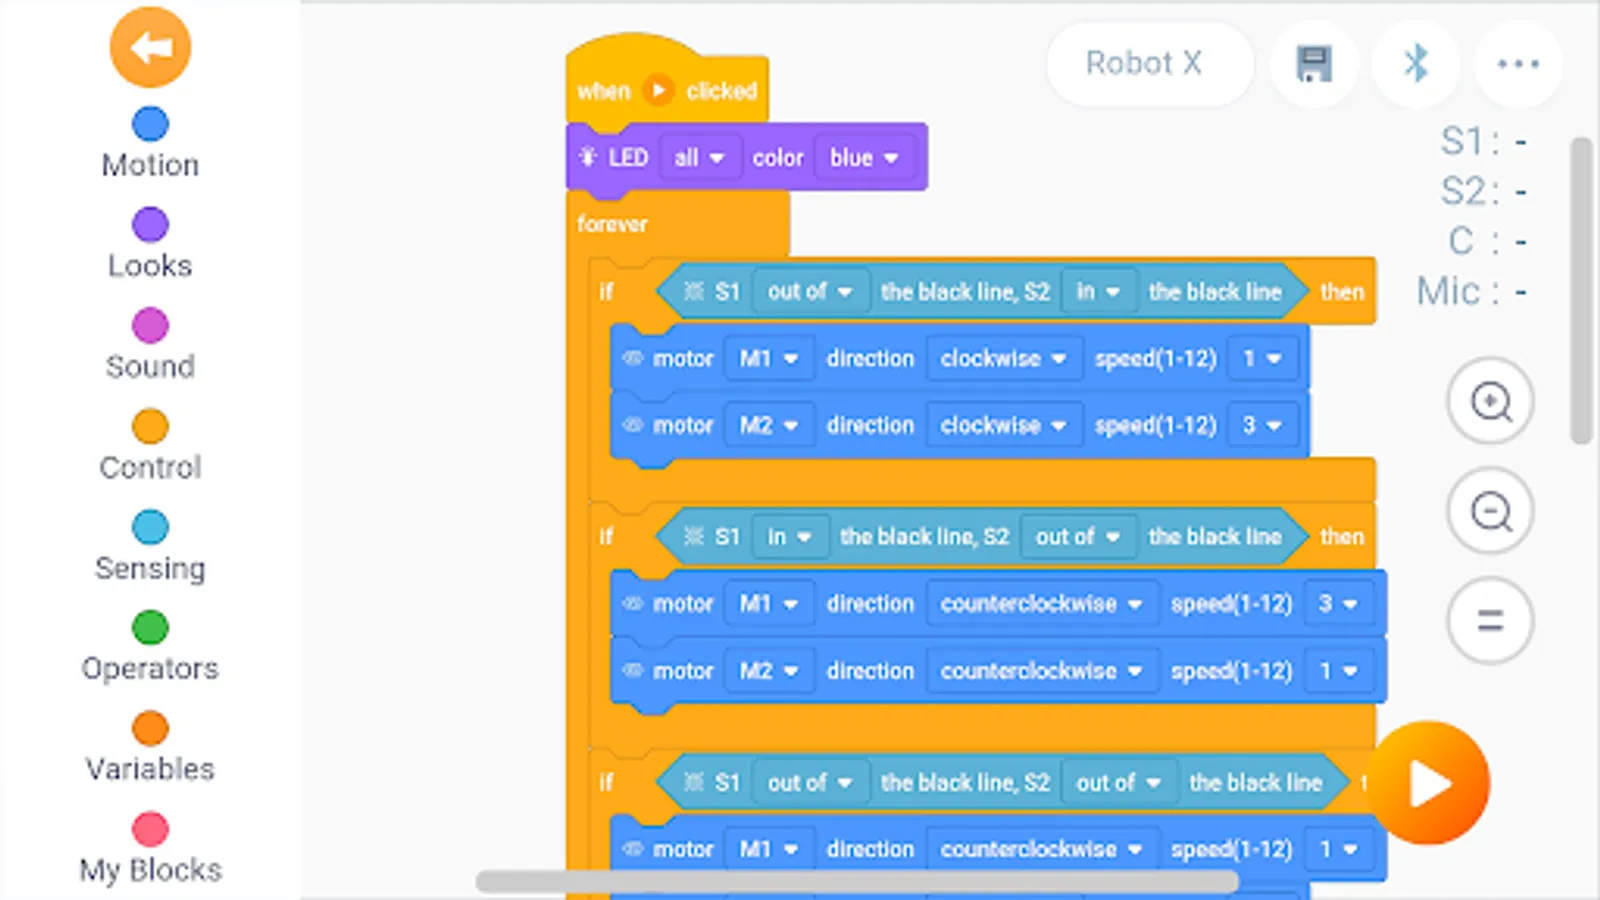1600x900 pixels.
Task: Open S1 'out of' dropdown in first if block
Action: 809,292
